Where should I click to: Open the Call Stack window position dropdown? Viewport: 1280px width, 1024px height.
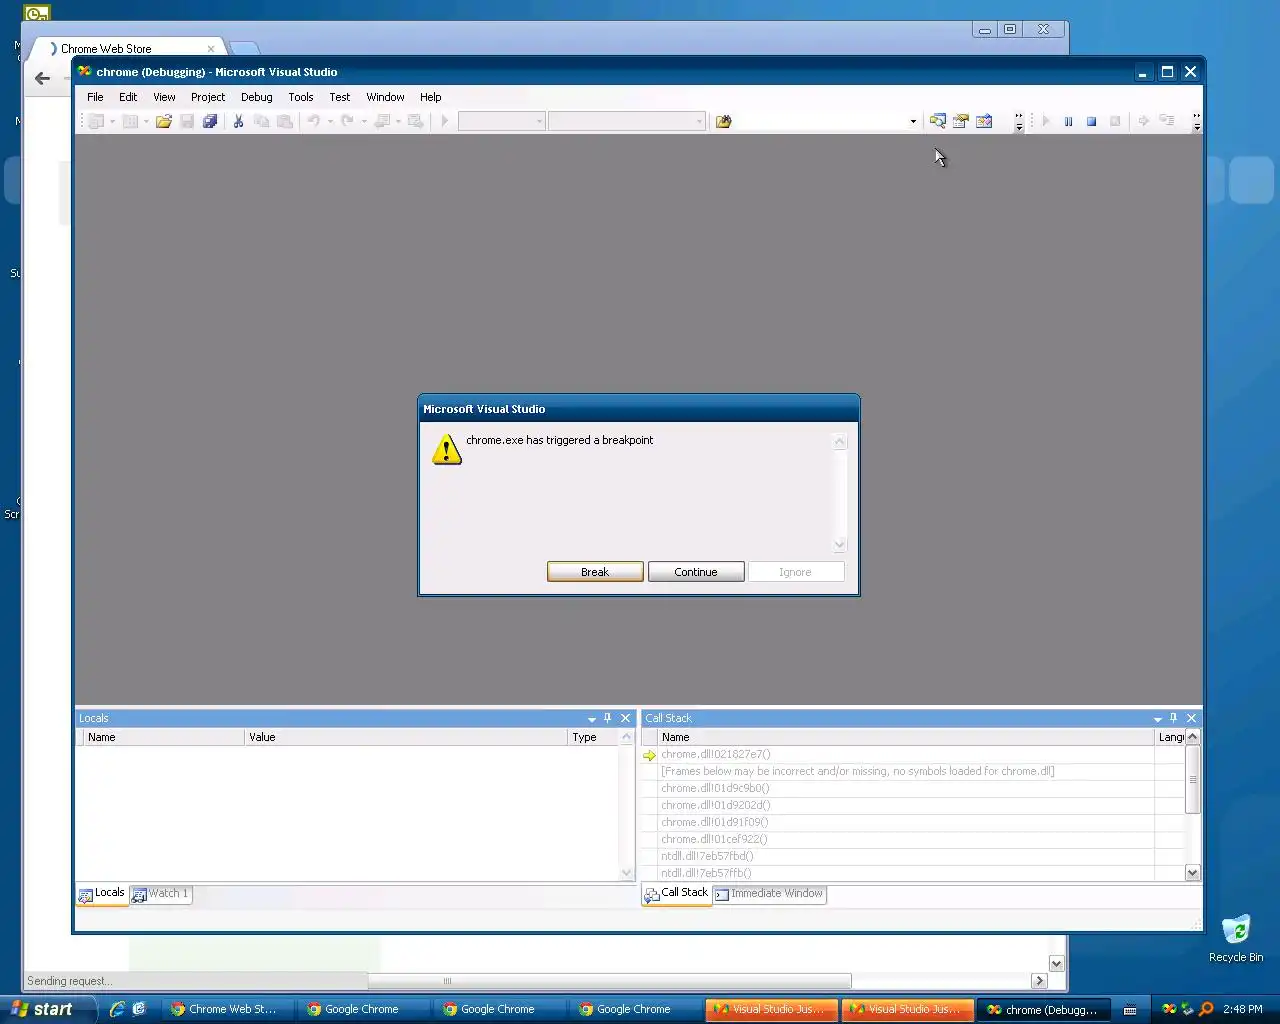point(1157,719)
